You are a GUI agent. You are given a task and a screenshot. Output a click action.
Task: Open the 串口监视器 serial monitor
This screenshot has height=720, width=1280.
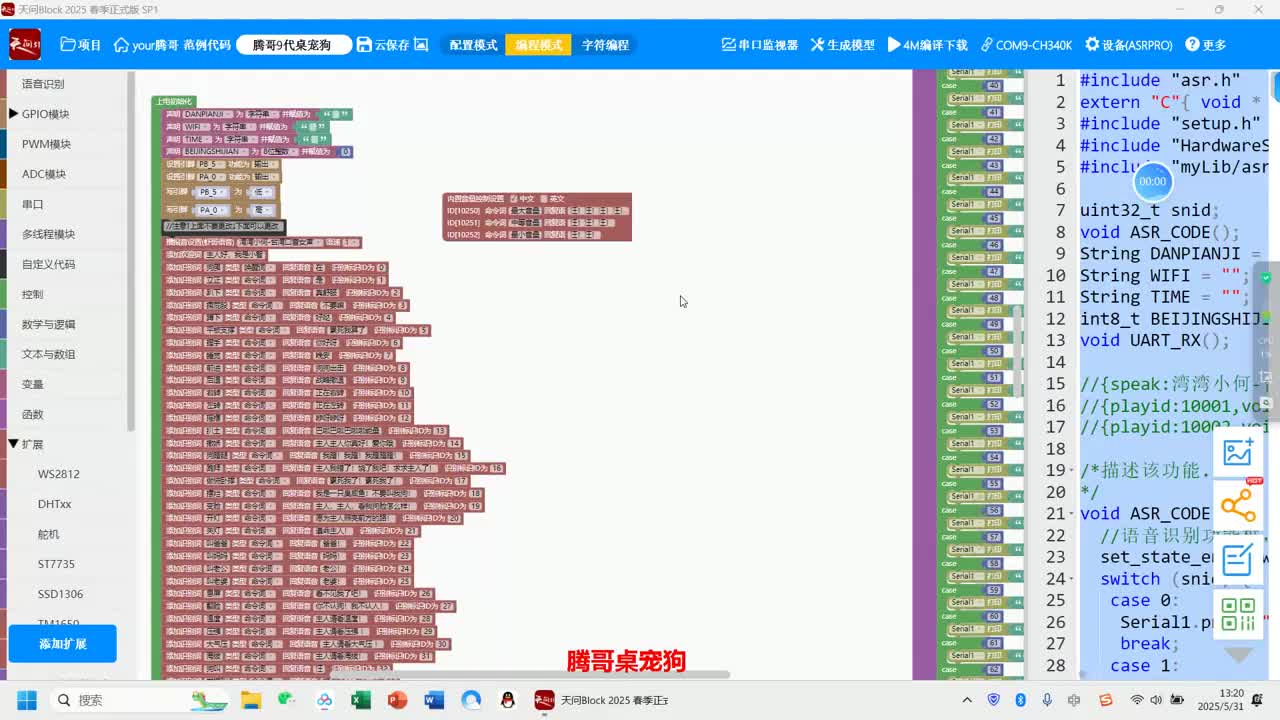coord(760,45)
